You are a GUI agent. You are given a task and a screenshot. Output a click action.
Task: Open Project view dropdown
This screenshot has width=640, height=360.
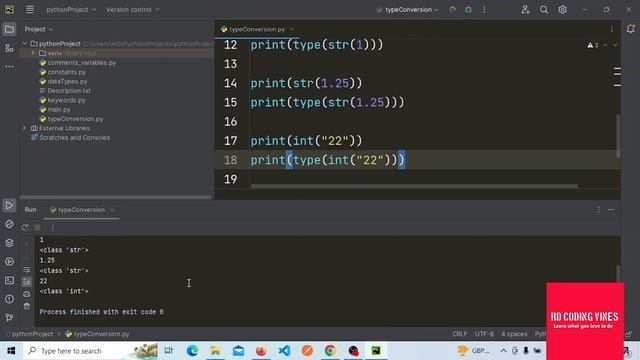coord(38,29)
